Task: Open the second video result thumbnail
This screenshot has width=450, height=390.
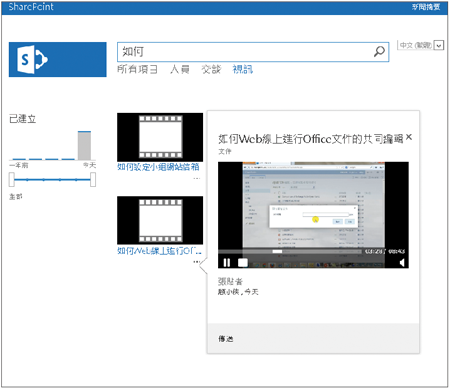Action: pyautogui.click(x=160, y=220)
